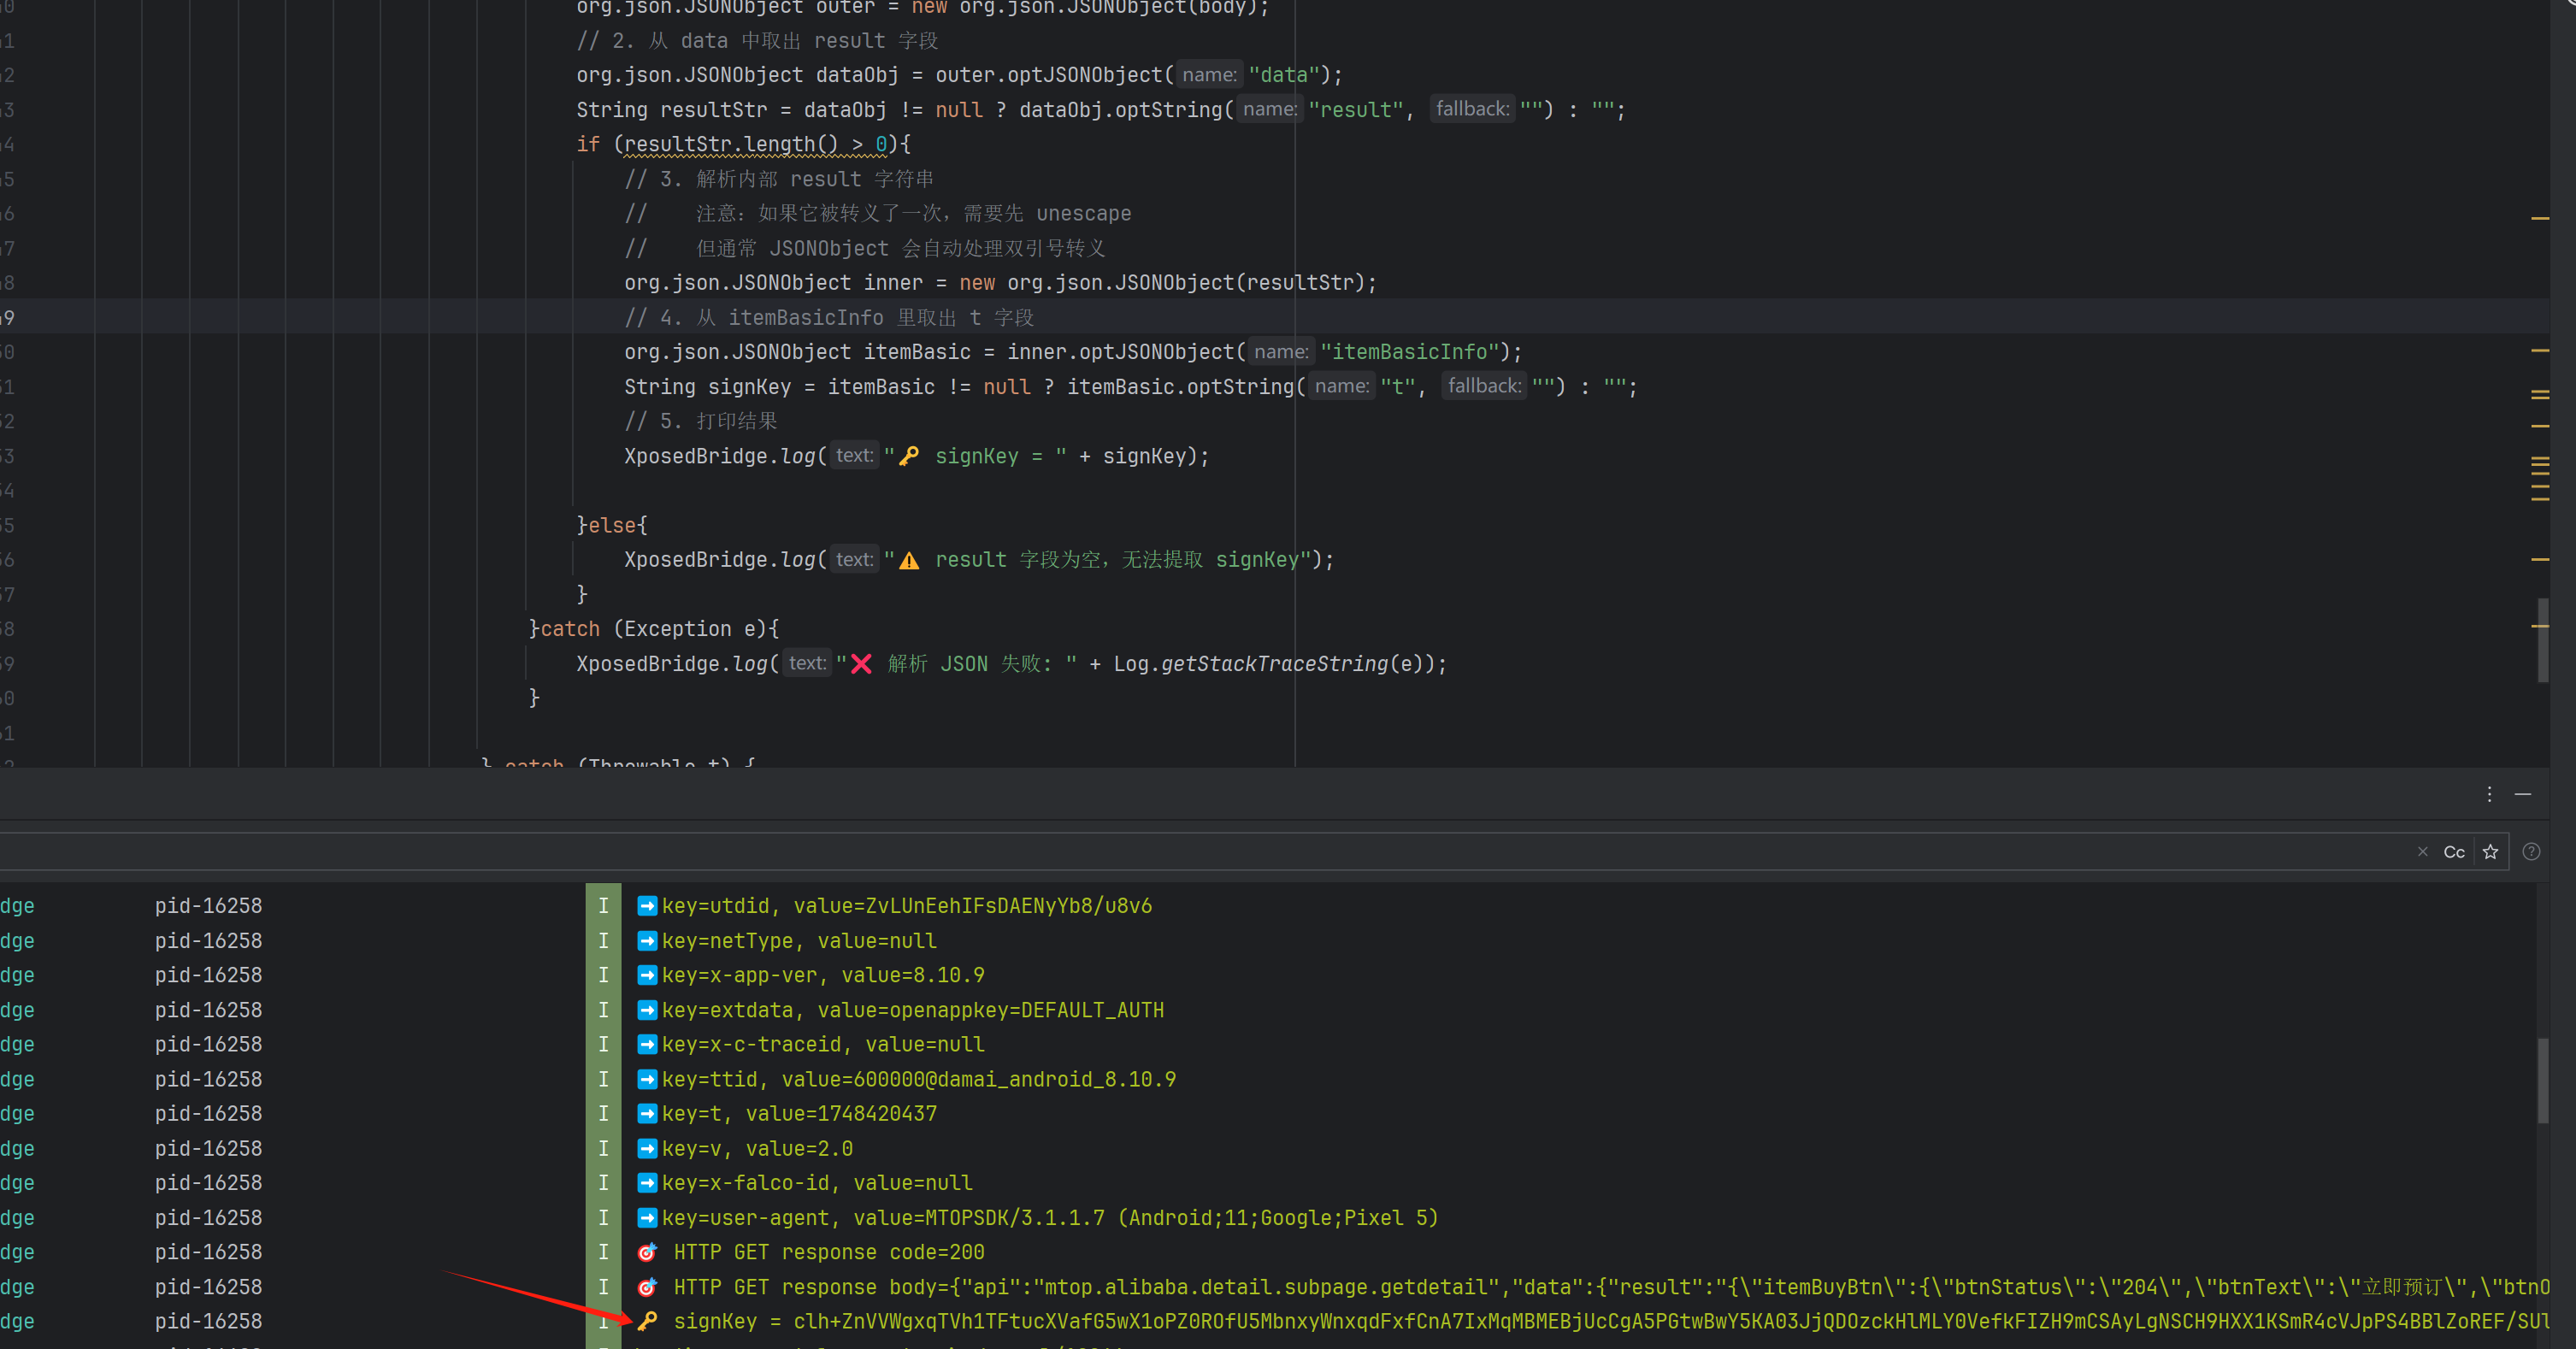Select the log line 'key=utdid, value=ZvLUnEehIFsDAENyYb8/u8v6'
Image resolution: width=2576 pixels, height=1349 pixels.
(906, 906)
